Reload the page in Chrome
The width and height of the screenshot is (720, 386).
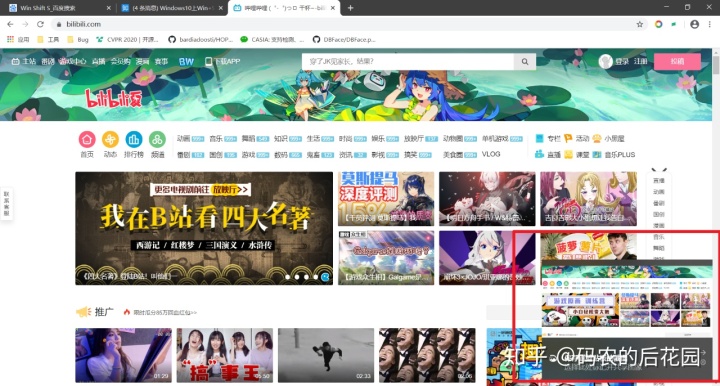coord(40,24)
